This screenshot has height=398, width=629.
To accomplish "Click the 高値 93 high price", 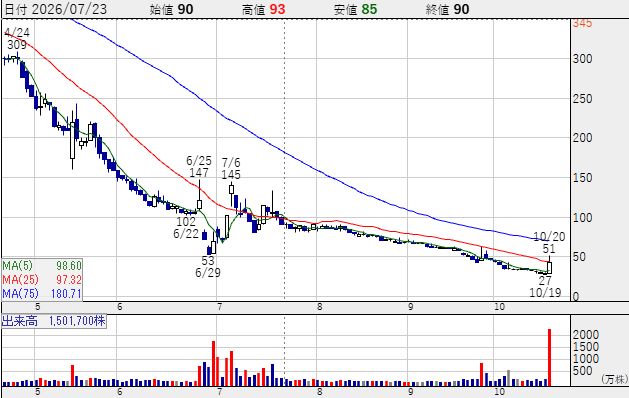I will 264,9.
